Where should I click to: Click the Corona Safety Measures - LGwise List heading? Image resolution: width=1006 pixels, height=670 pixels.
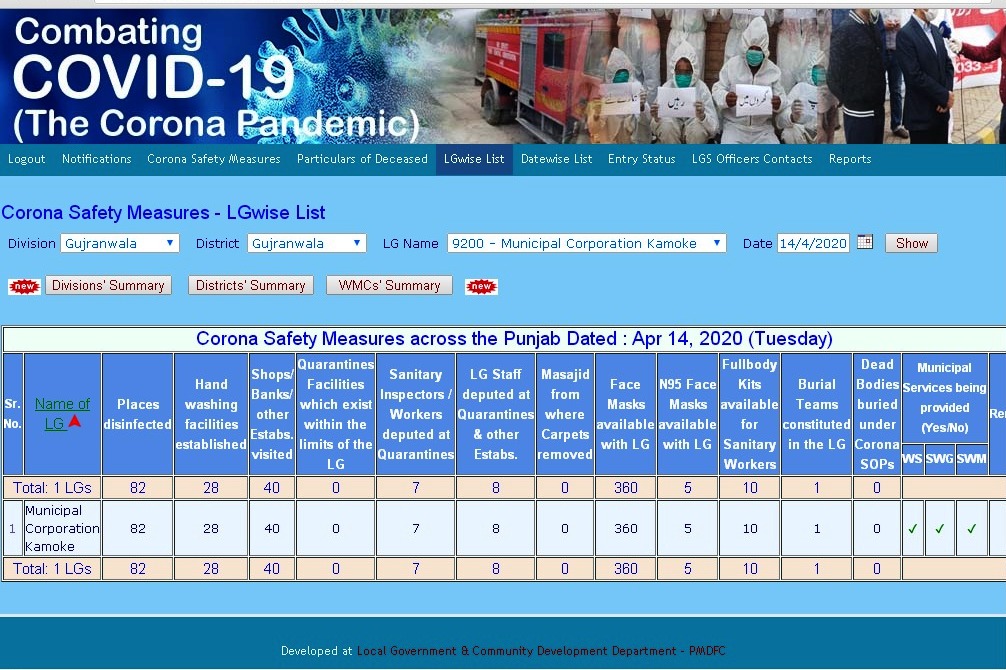pos(163,212)
